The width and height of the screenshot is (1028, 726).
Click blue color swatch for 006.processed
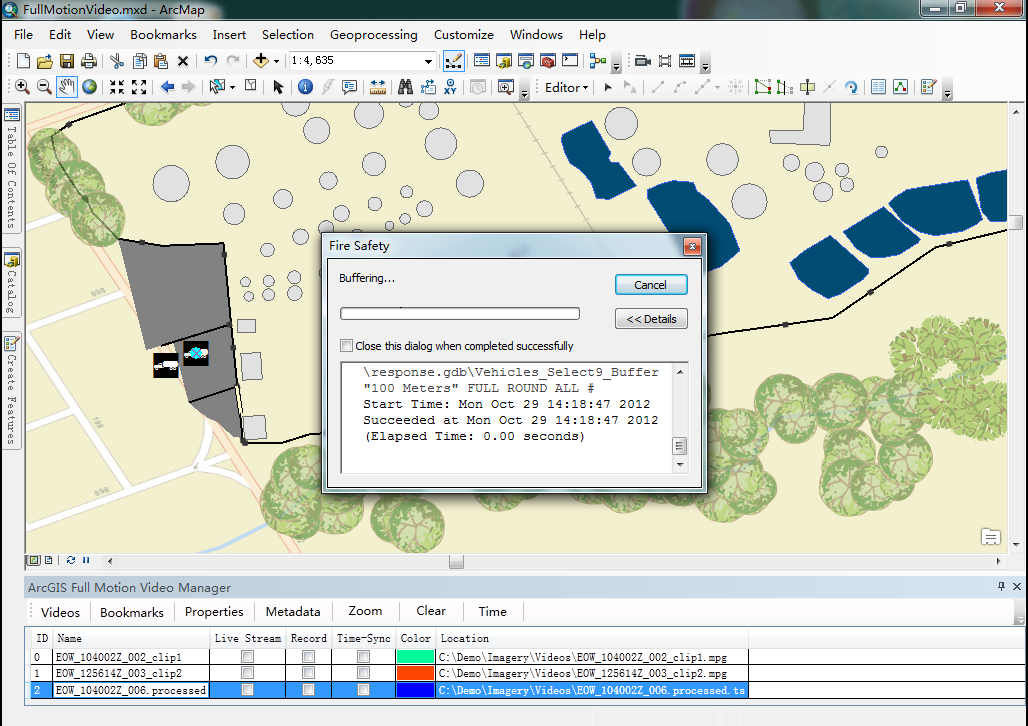point(415,689)
